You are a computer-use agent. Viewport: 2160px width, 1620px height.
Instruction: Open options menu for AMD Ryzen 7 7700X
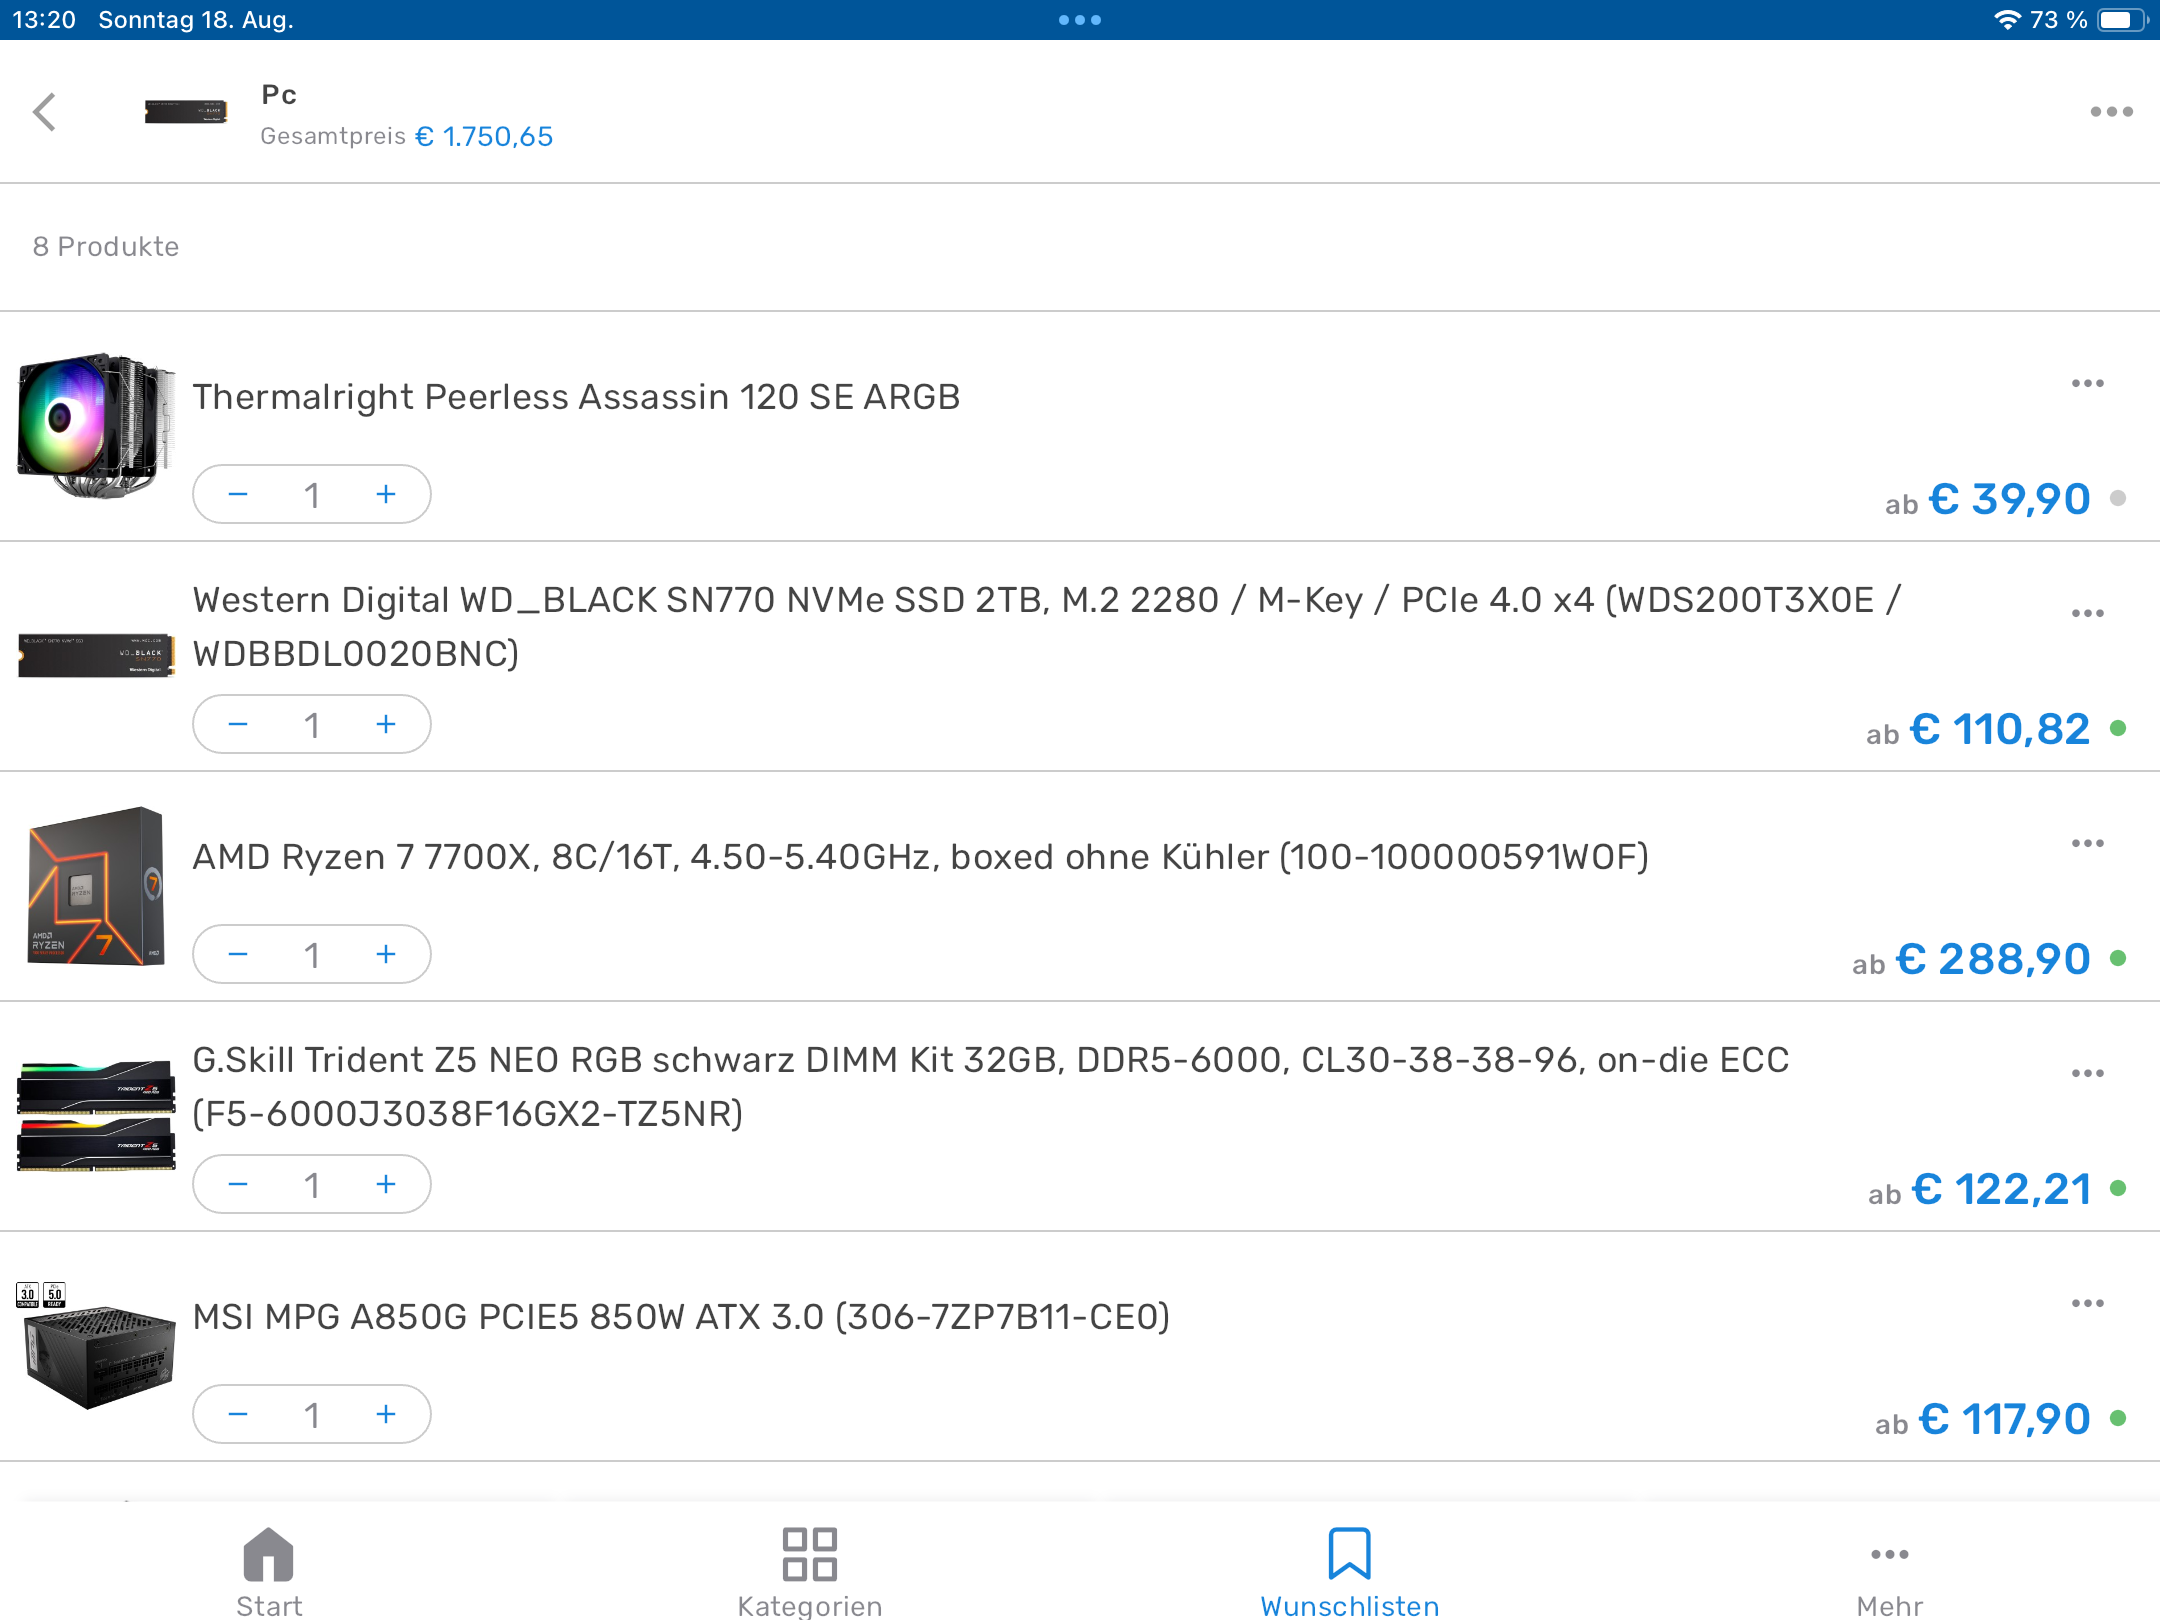(x=2087, y=843)
